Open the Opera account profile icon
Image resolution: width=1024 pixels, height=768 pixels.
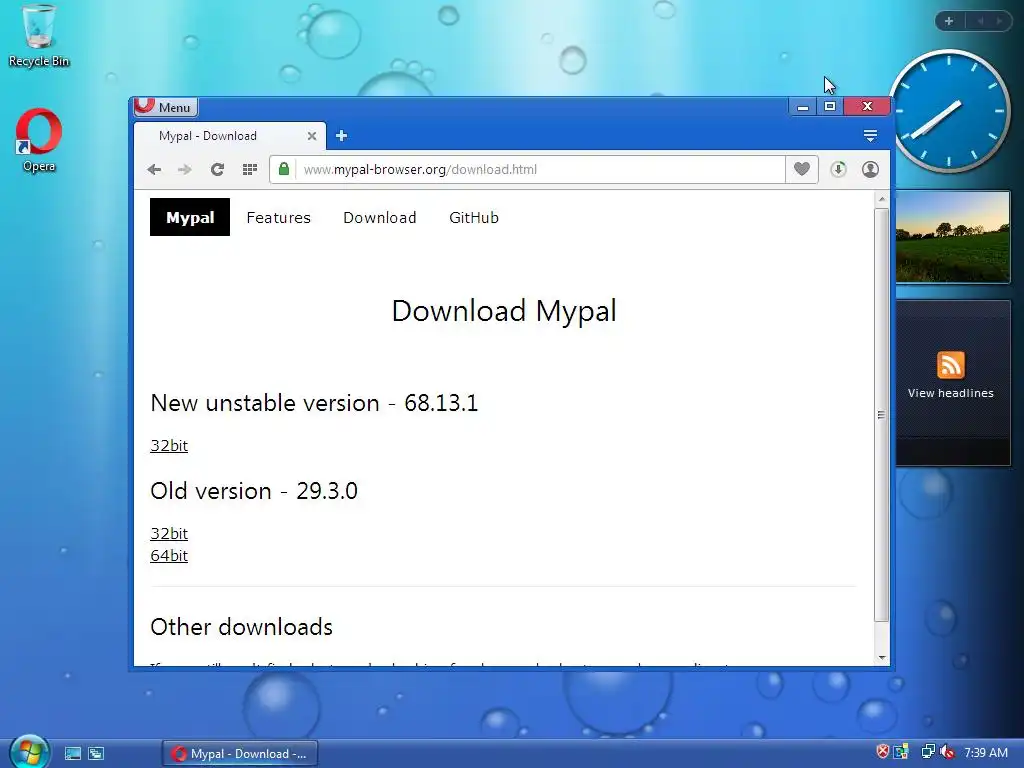(x=870, y=169)
